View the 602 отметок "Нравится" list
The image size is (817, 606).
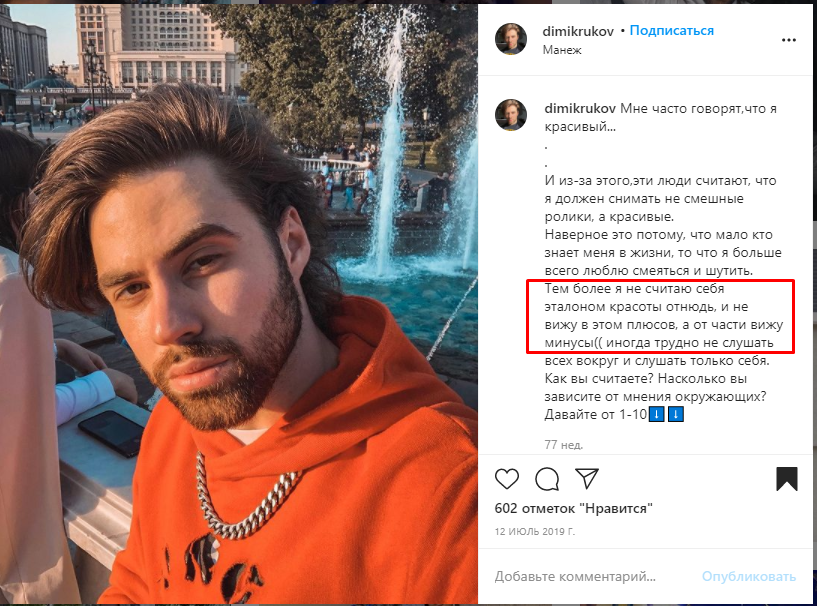coord(573,508)
